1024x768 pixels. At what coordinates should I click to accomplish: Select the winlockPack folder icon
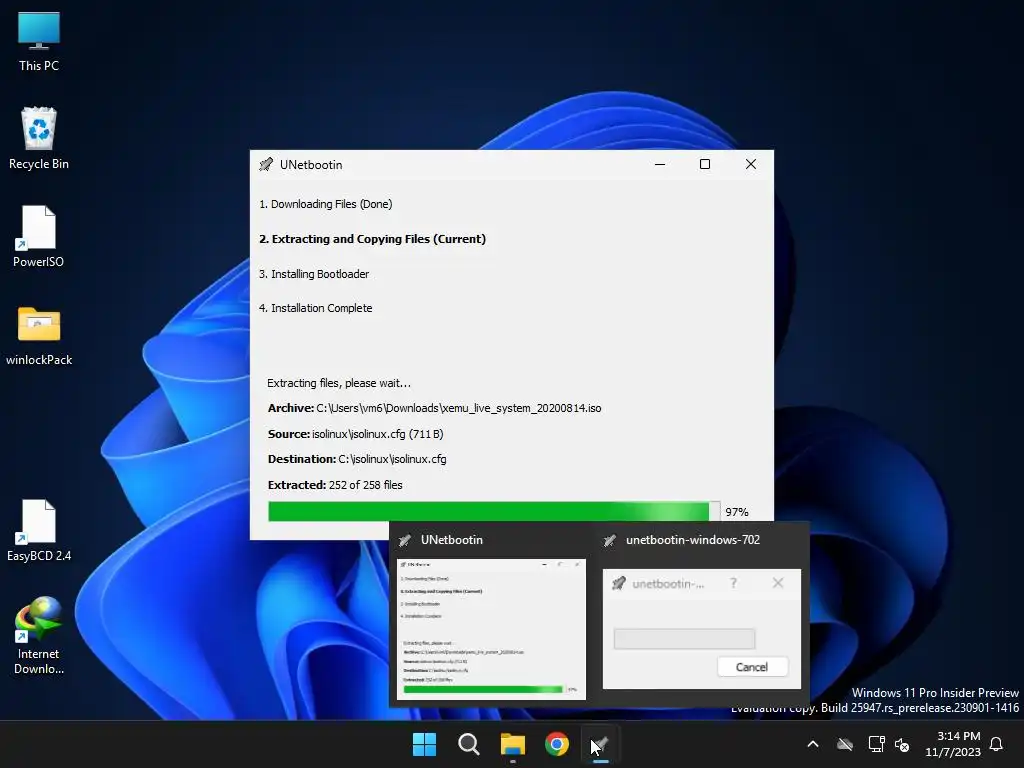39,336
